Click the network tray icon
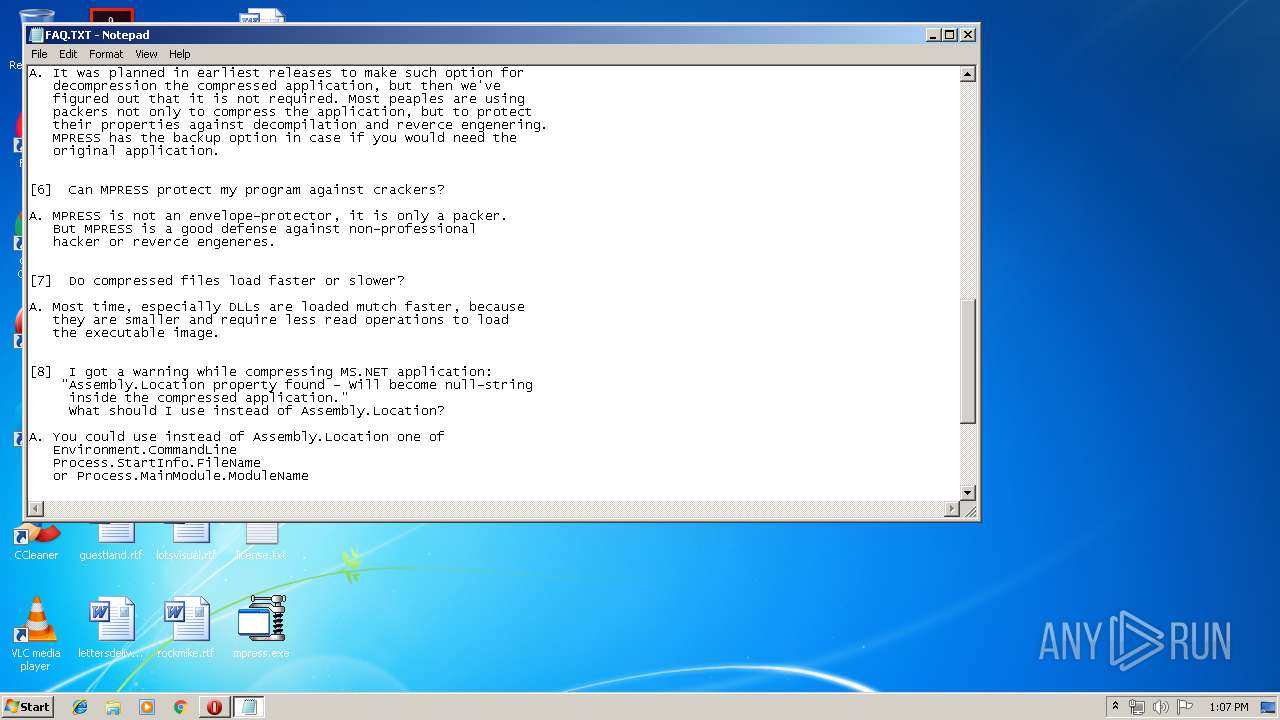 1137,707
